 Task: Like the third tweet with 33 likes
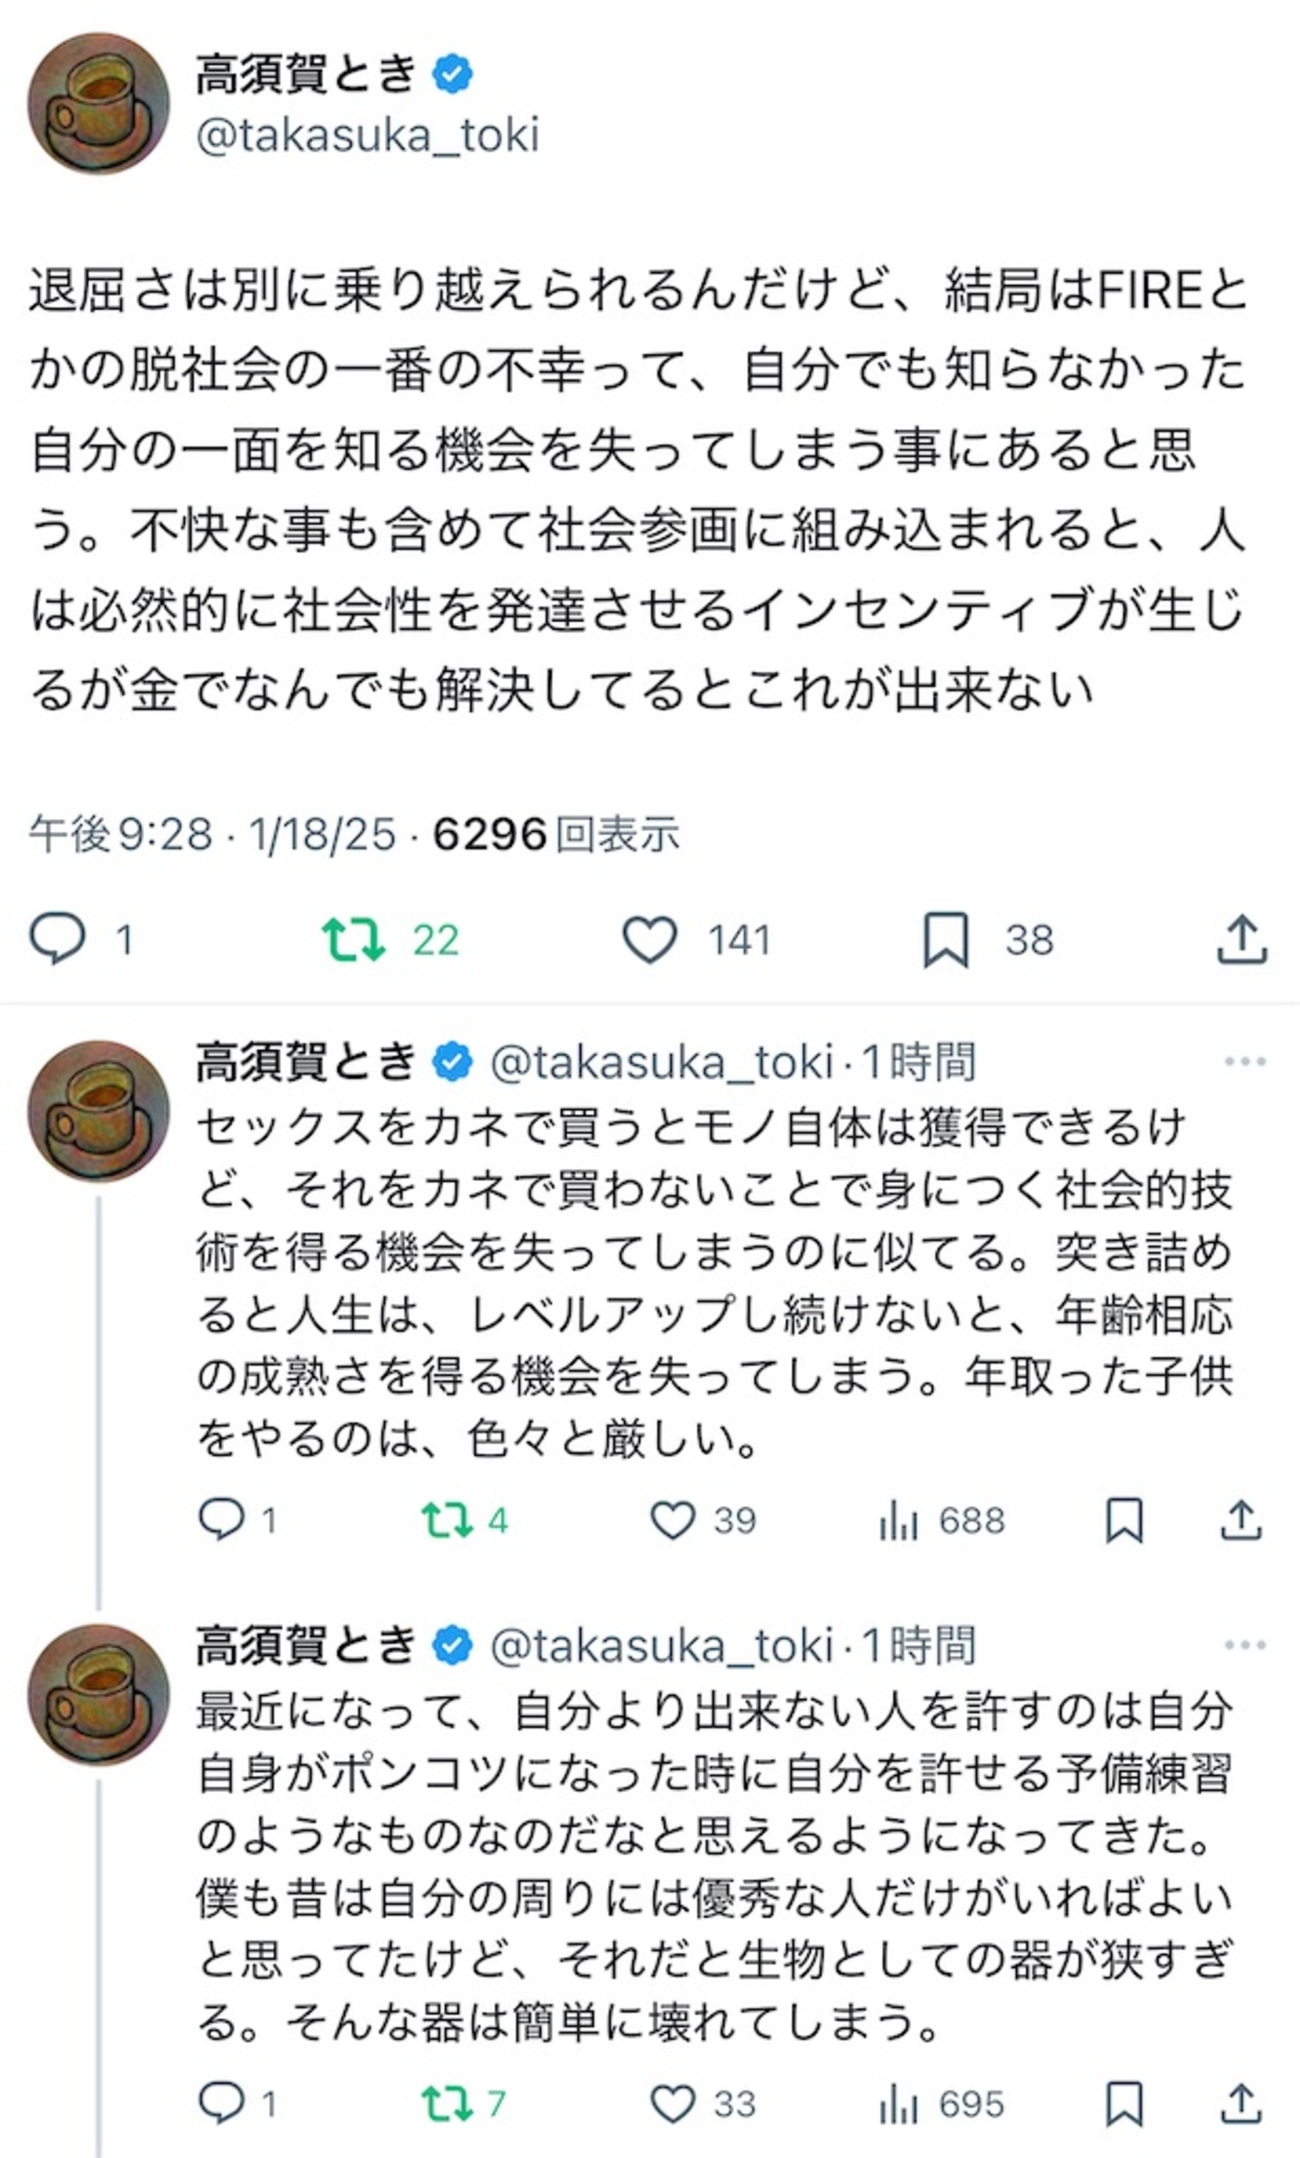click(672, 2104)
